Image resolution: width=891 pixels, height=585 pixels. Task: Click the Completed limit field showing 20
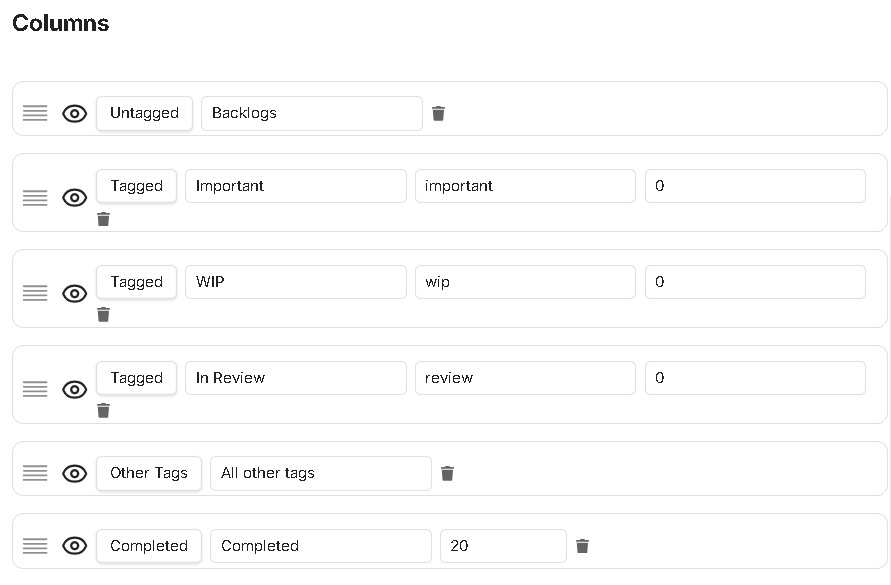pyautogui.click(x=503, y=546)
